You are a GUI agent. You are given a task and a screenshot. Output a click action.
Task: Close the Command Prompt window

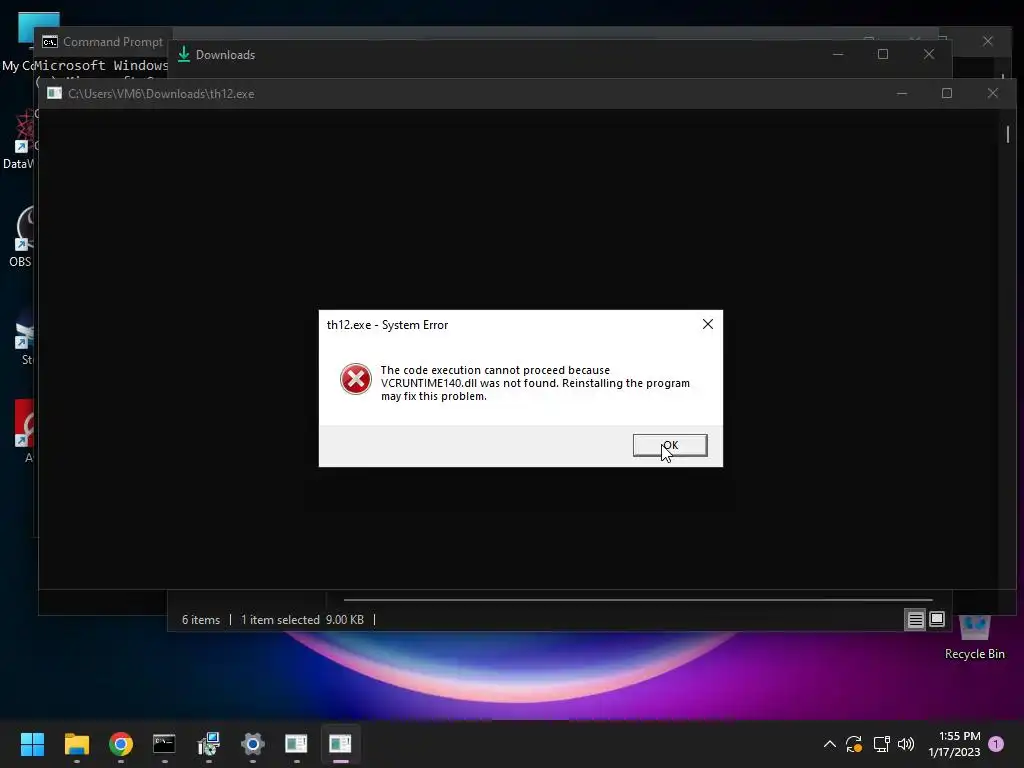[987, 41]
